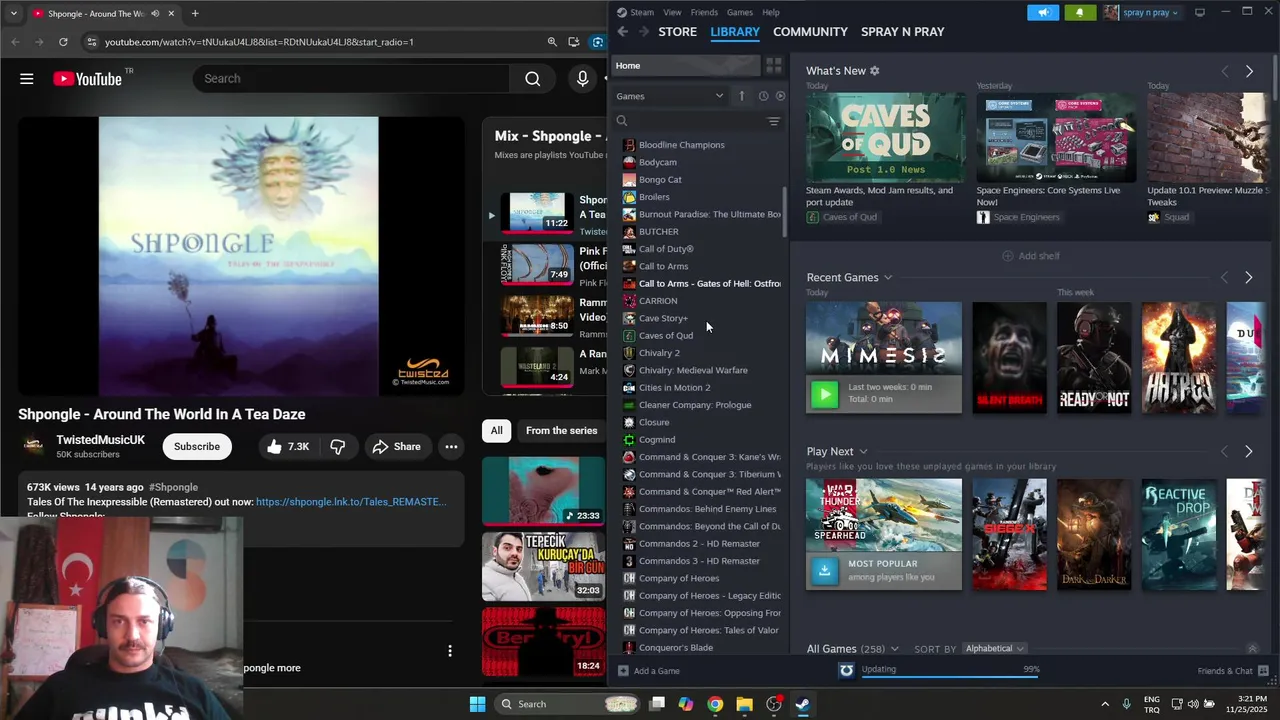Focus the YouTube search input field
This screenshot has height=720, width=1280.
pyautogui.click(x=350, y=79)
